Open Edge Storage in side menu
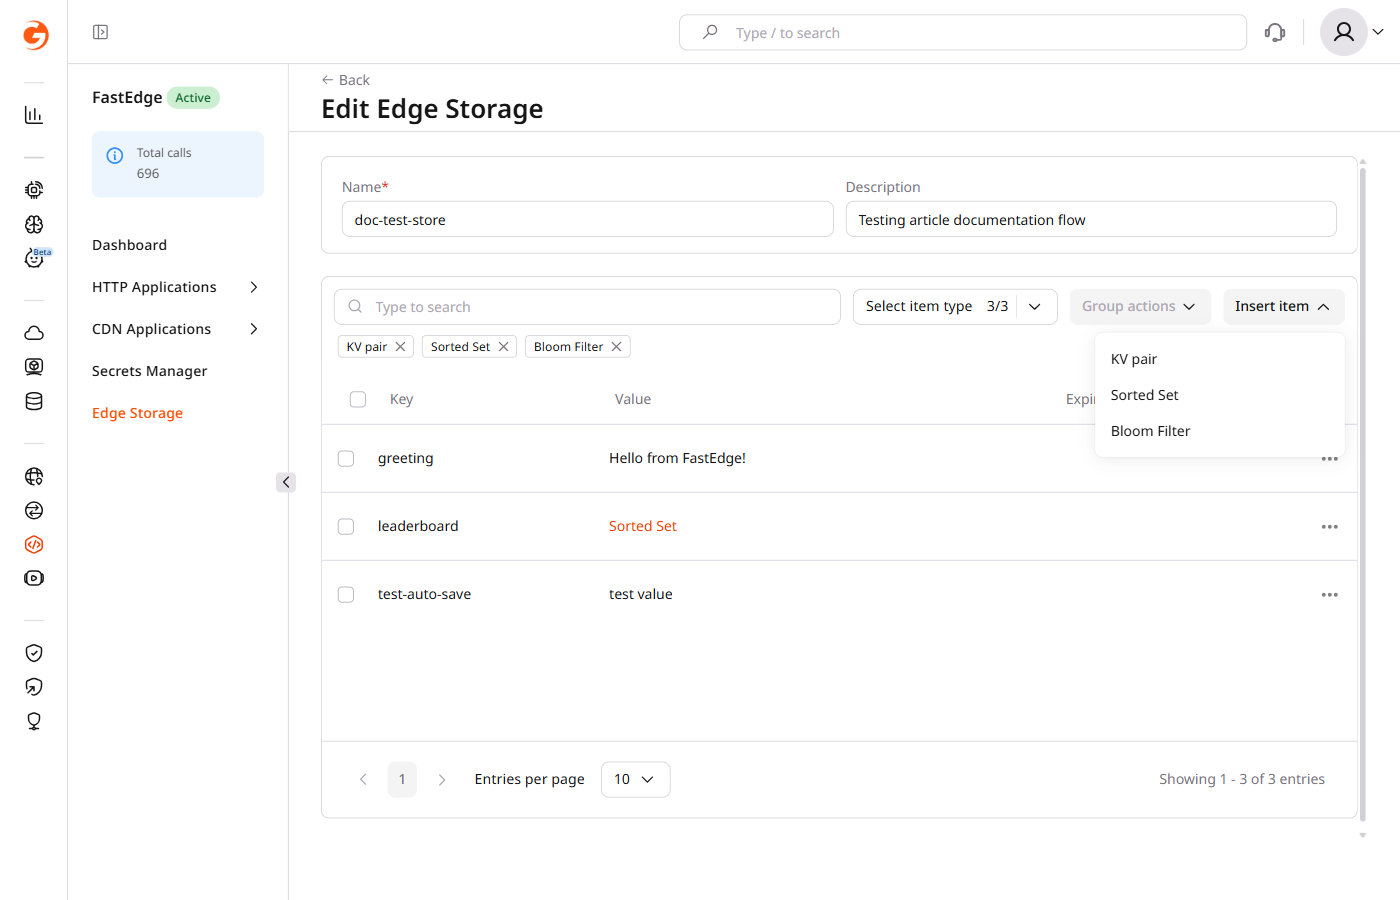 click(x=137, y=413)
